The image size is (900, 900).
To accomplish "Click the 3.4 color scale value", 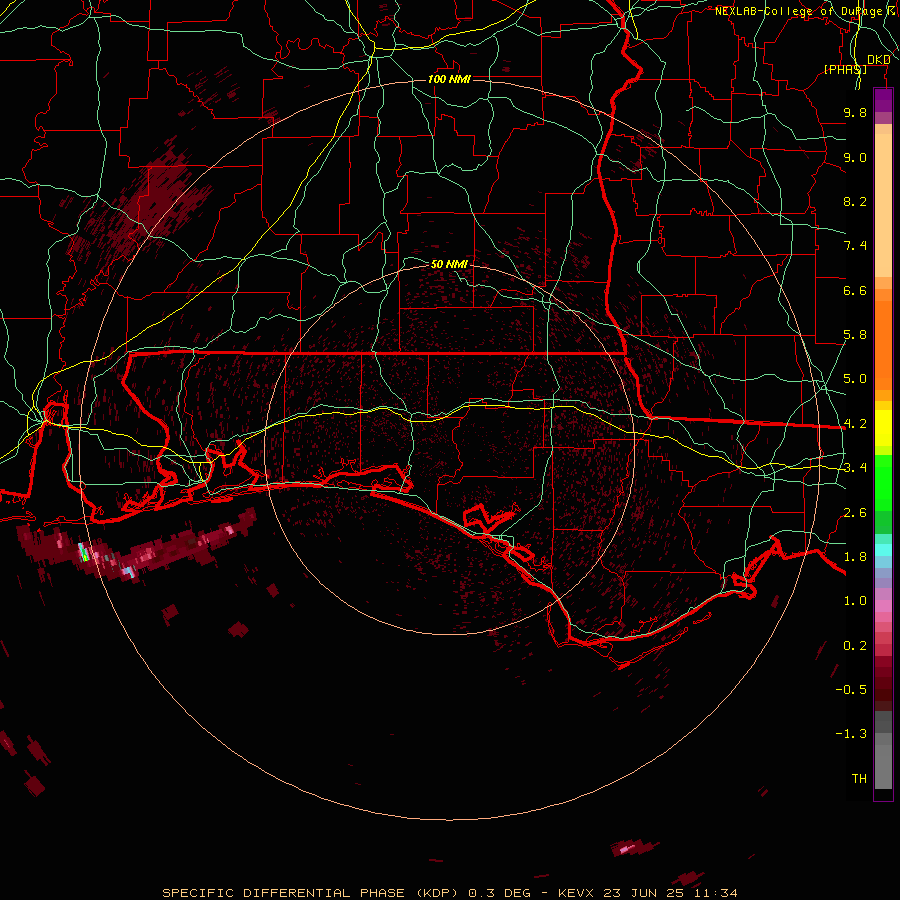I will pos(855,468).
